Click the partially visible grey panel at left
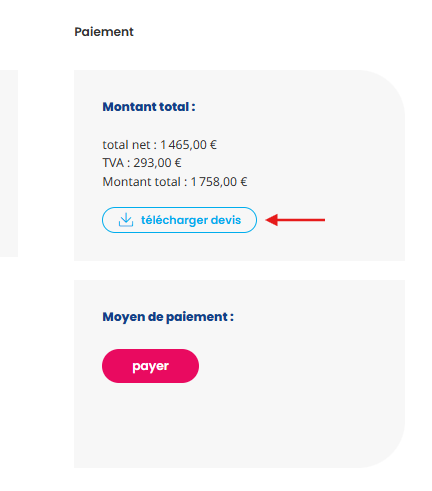 coord(9,163)
